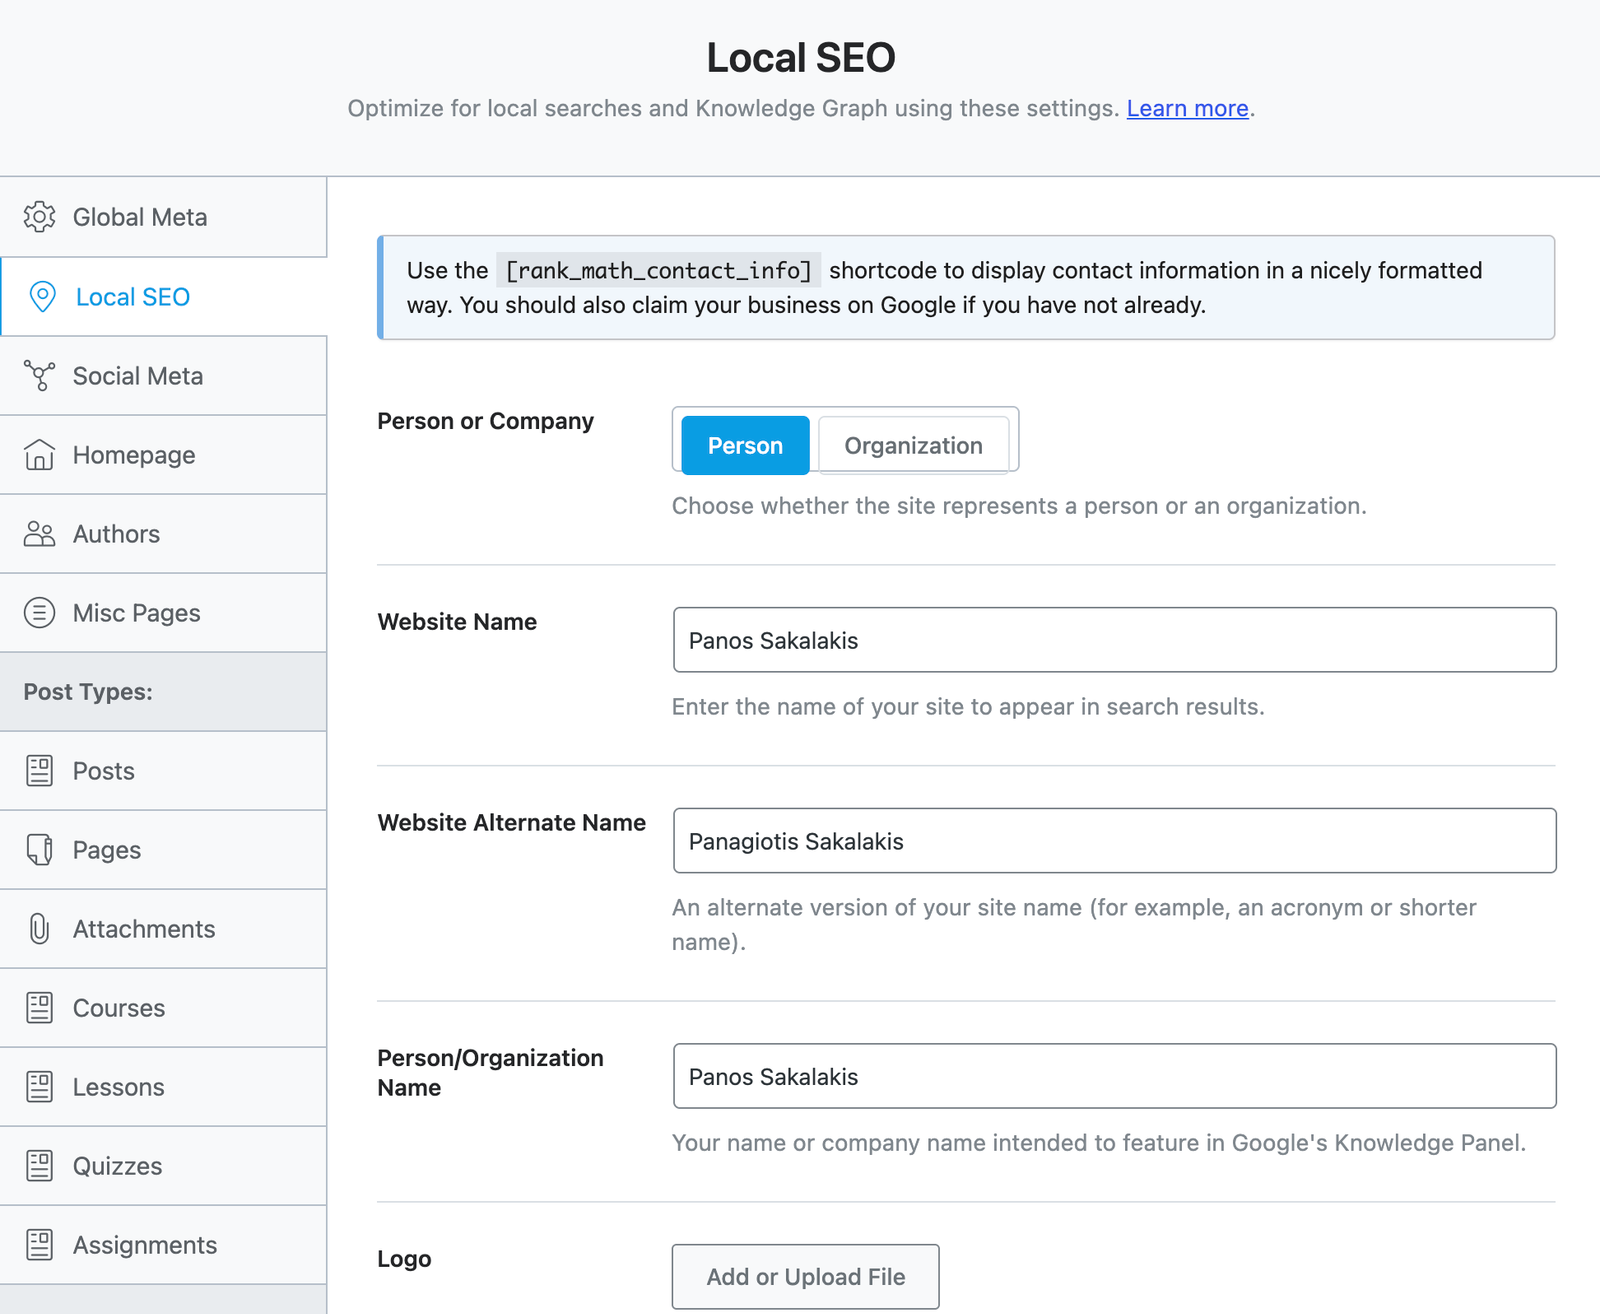The height and width of the screenshot is (1314, 1600).
Task: Open the Courses post type settings
Action: click(163, 1008)
